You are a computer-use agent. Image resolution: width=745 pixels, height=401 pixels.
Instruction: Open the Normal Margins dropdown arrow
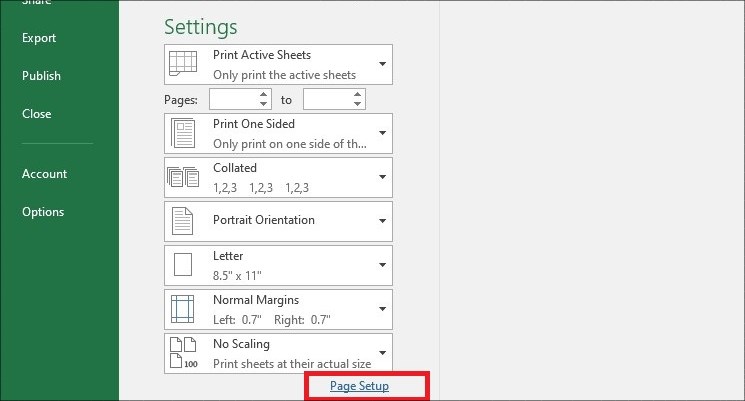382,309
